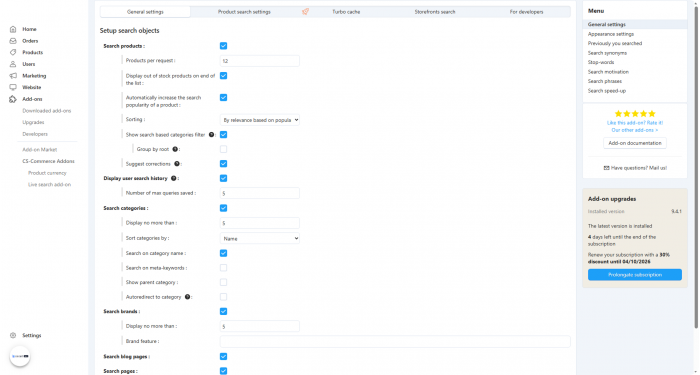This screenshot has height=375, width=700.
Task: Click Number of max queries saved field
Action: pos(260,193)
